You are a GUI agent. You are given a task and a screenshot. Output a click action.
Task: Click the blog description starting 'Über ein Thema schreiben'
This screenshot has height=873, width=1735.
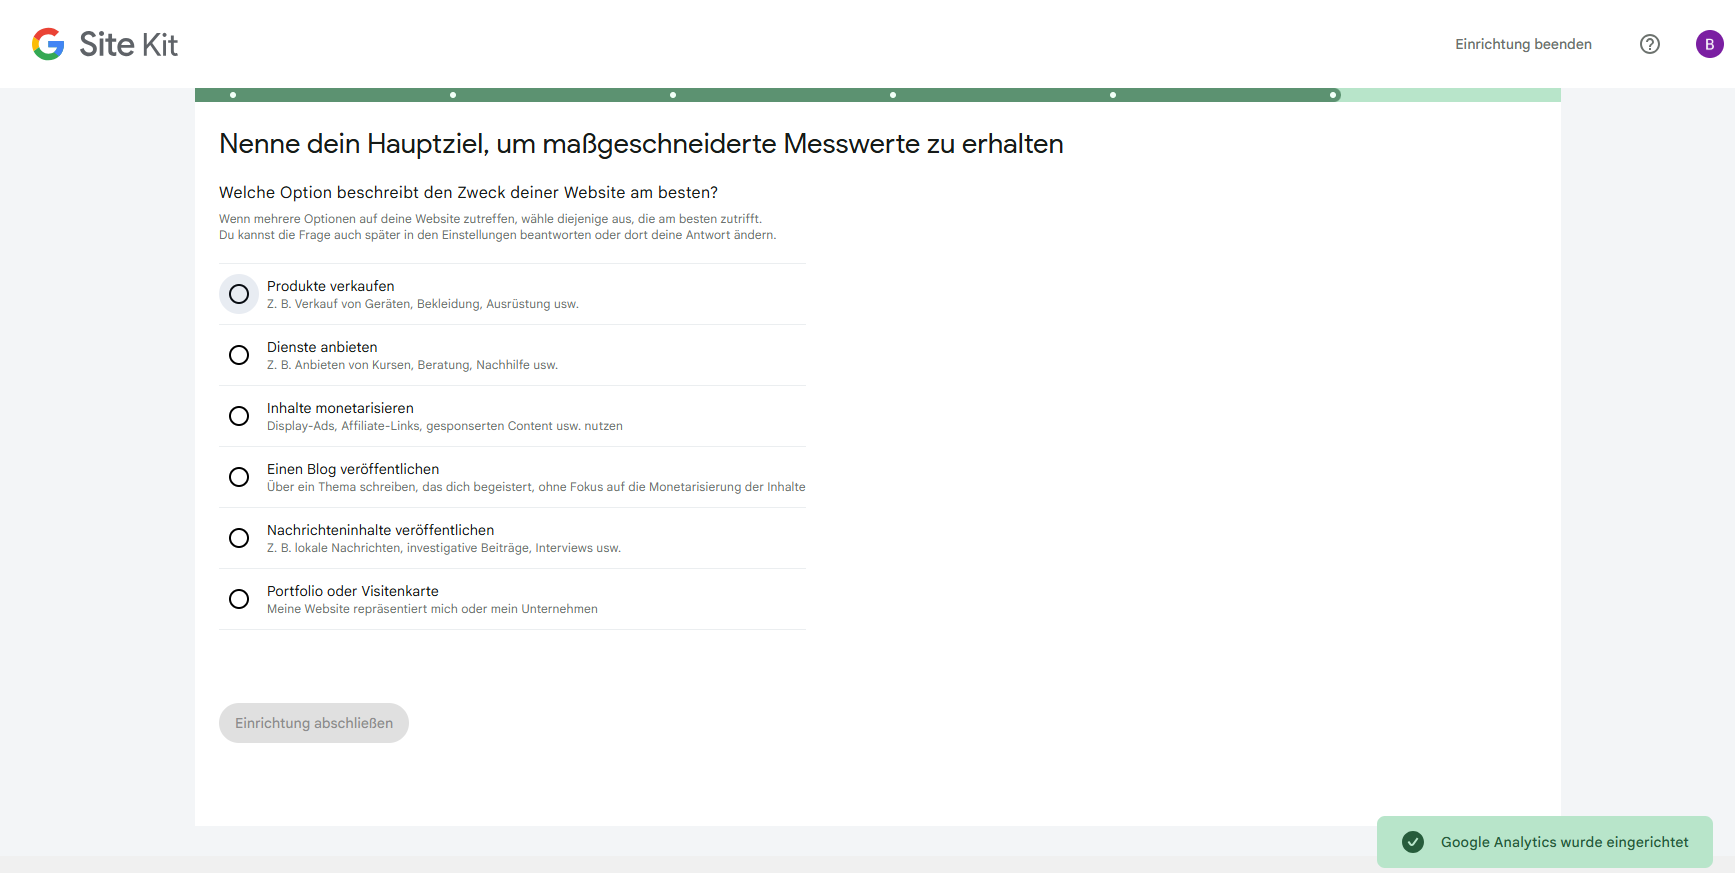pyautogui.click(x=536, y=487)
